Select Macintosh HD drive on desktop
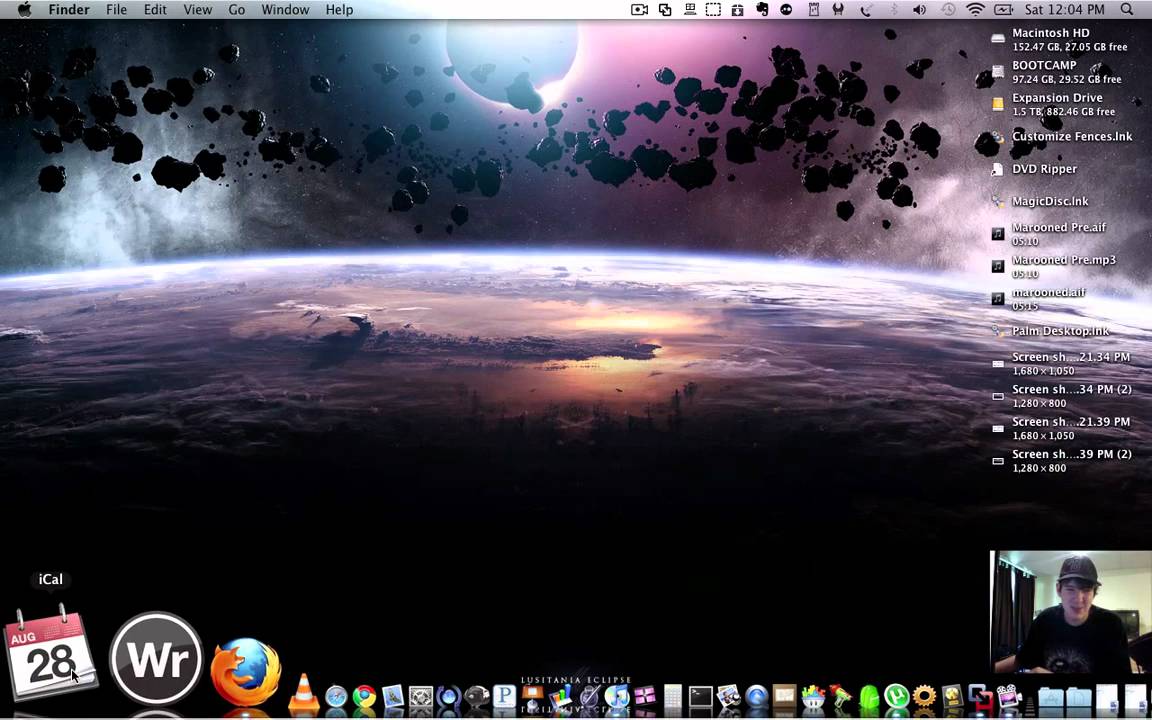This screenshot has height=720, width=1152. pos(1059,40)
